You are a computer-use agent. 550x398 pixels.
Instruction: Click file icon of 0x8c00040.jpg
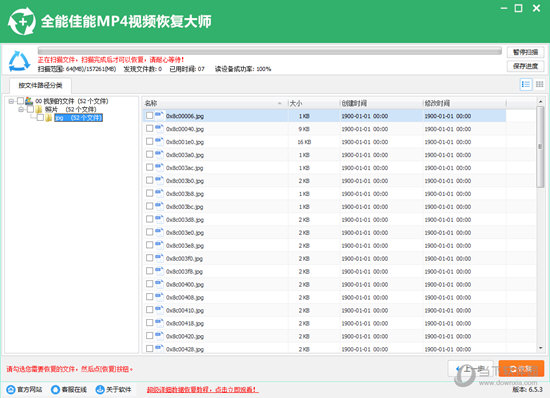coord(159,129)
